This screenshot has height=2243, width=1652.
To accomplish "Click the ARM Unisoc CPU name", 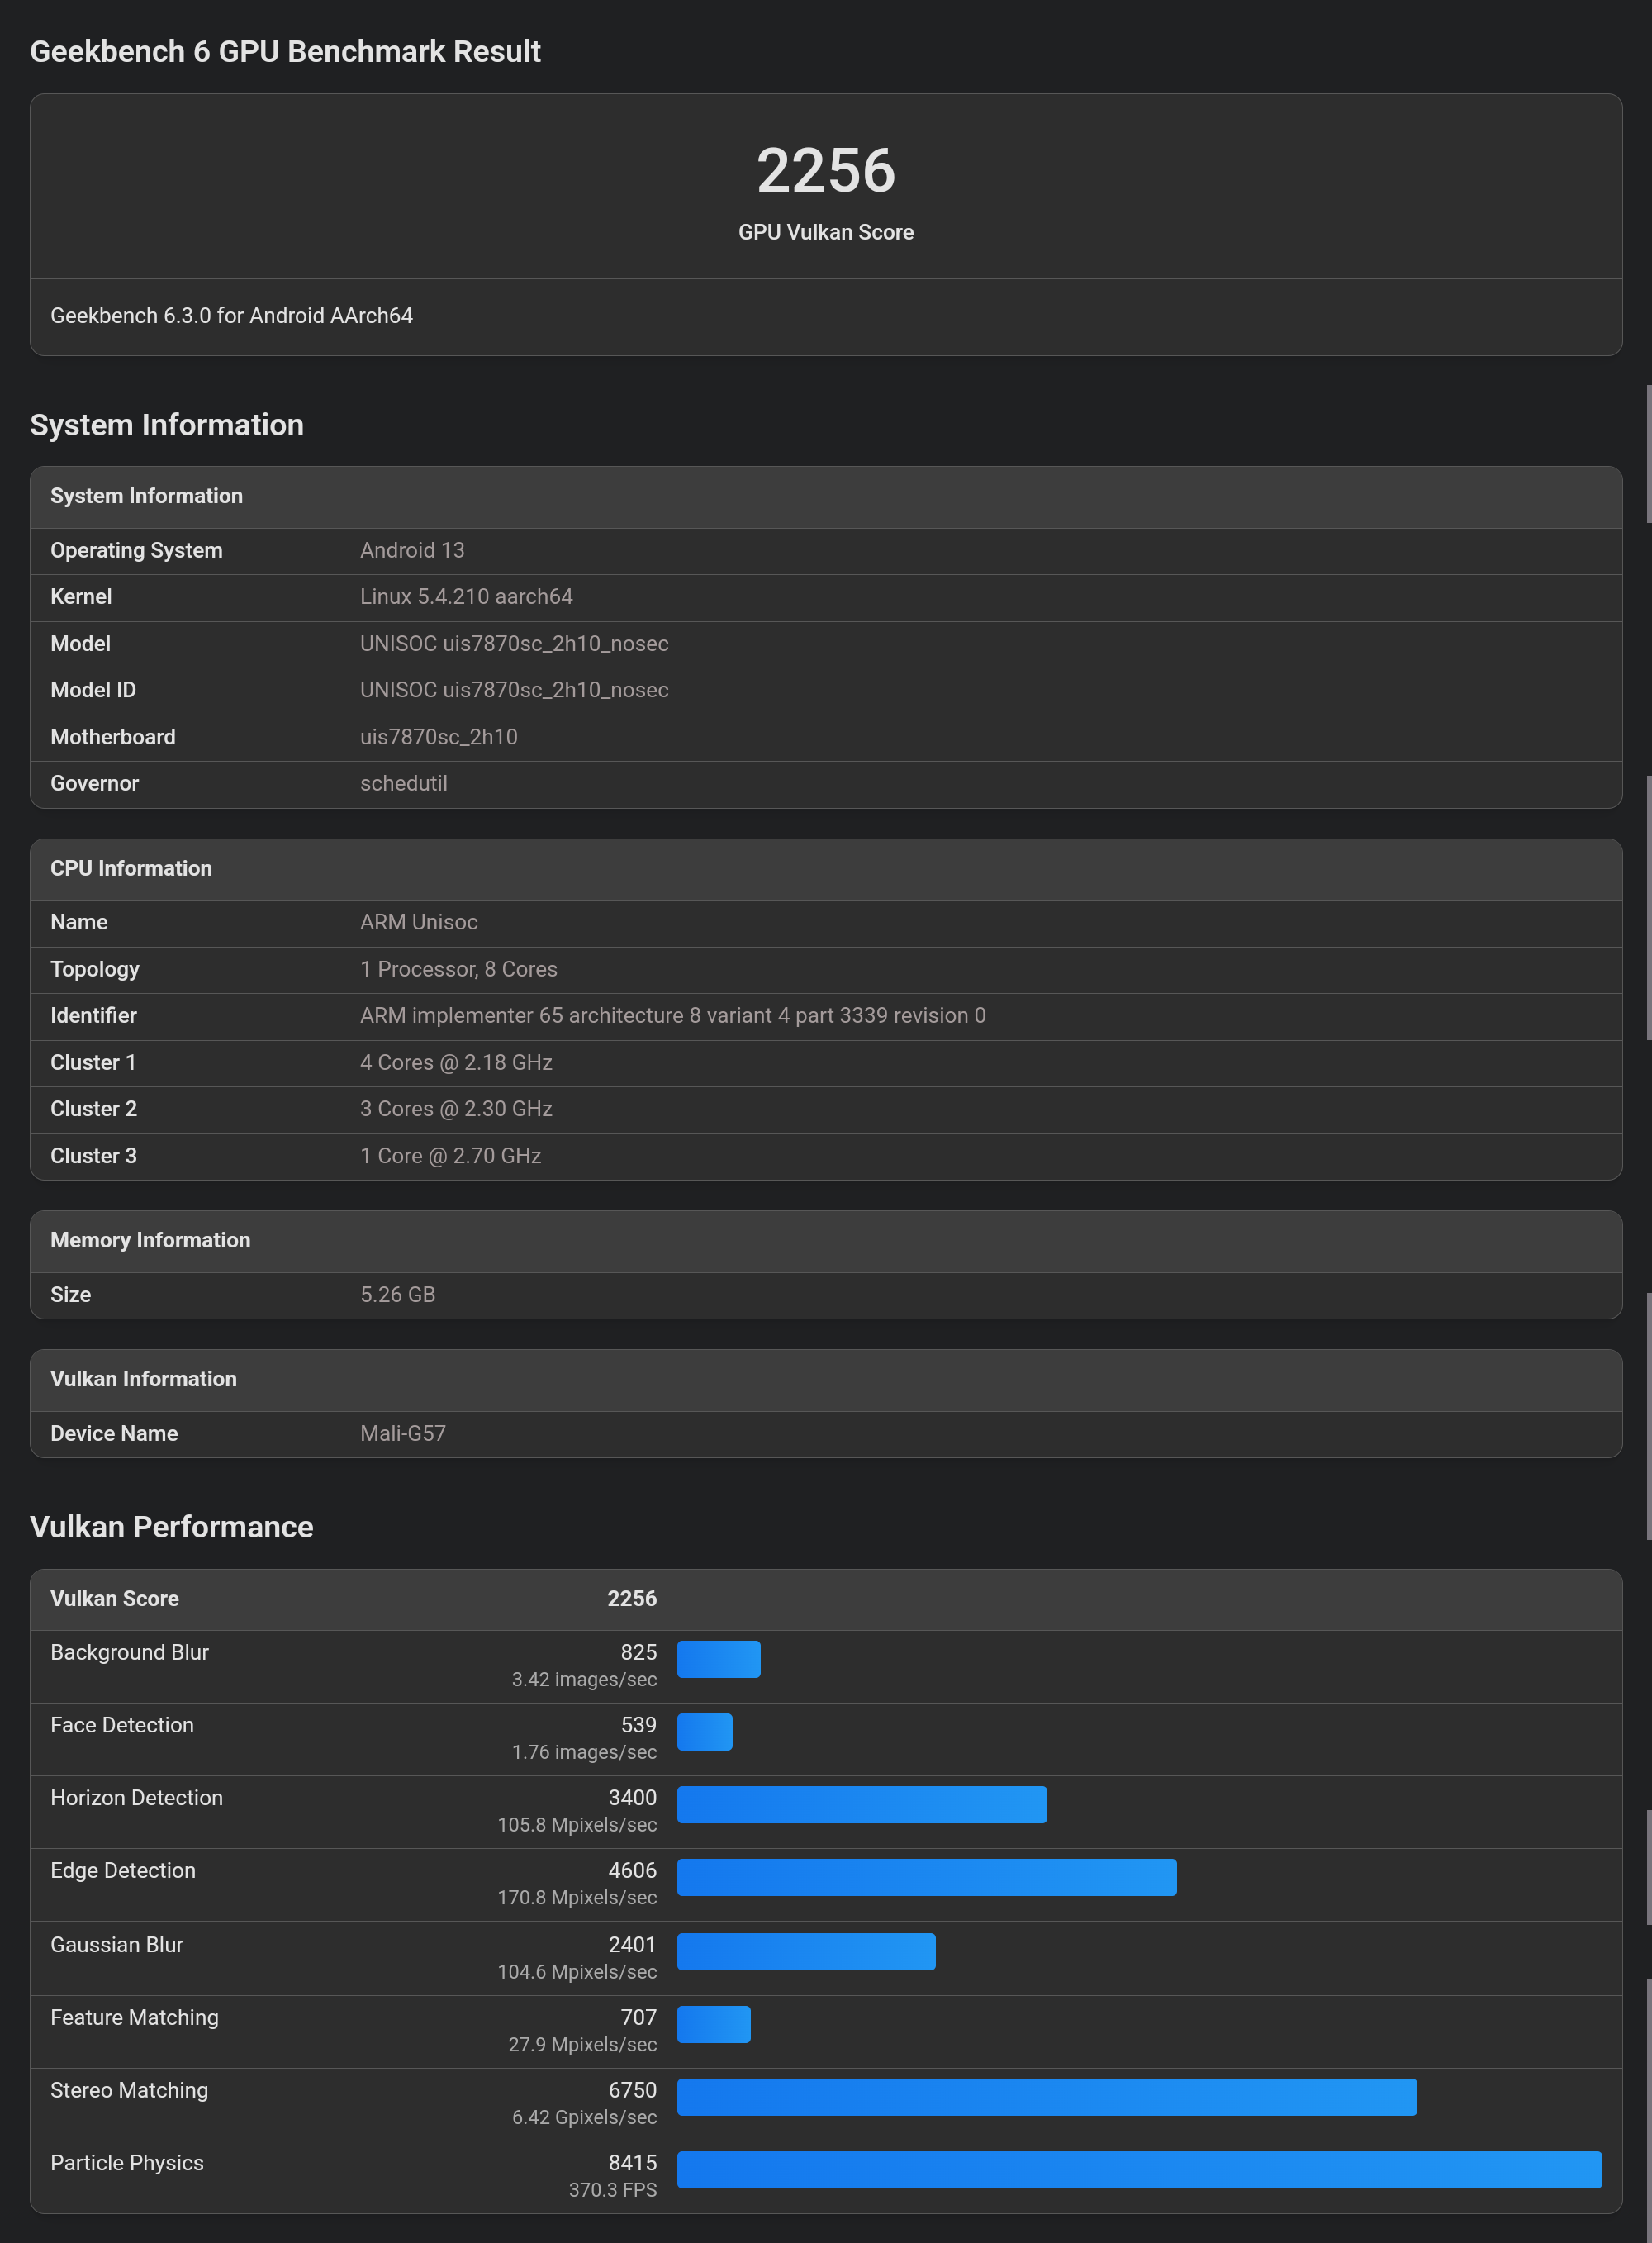I will (418, 922).
